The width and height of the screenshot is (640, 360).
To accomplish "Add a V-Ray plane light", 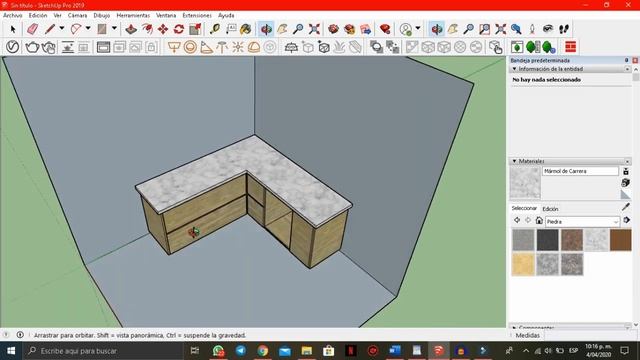I will pyautogui.click(x=174, y=47).
